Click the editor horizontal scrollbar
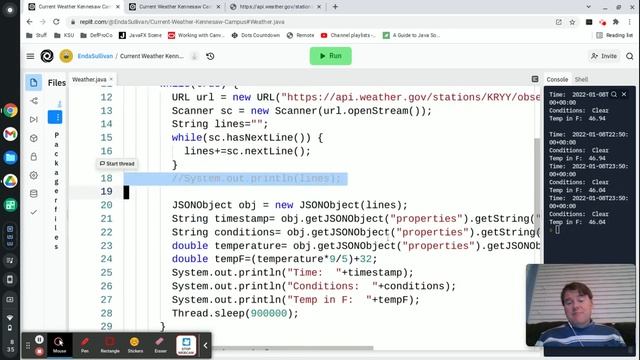This screenshot has height=360, width=640. click(x=292, y=348)
